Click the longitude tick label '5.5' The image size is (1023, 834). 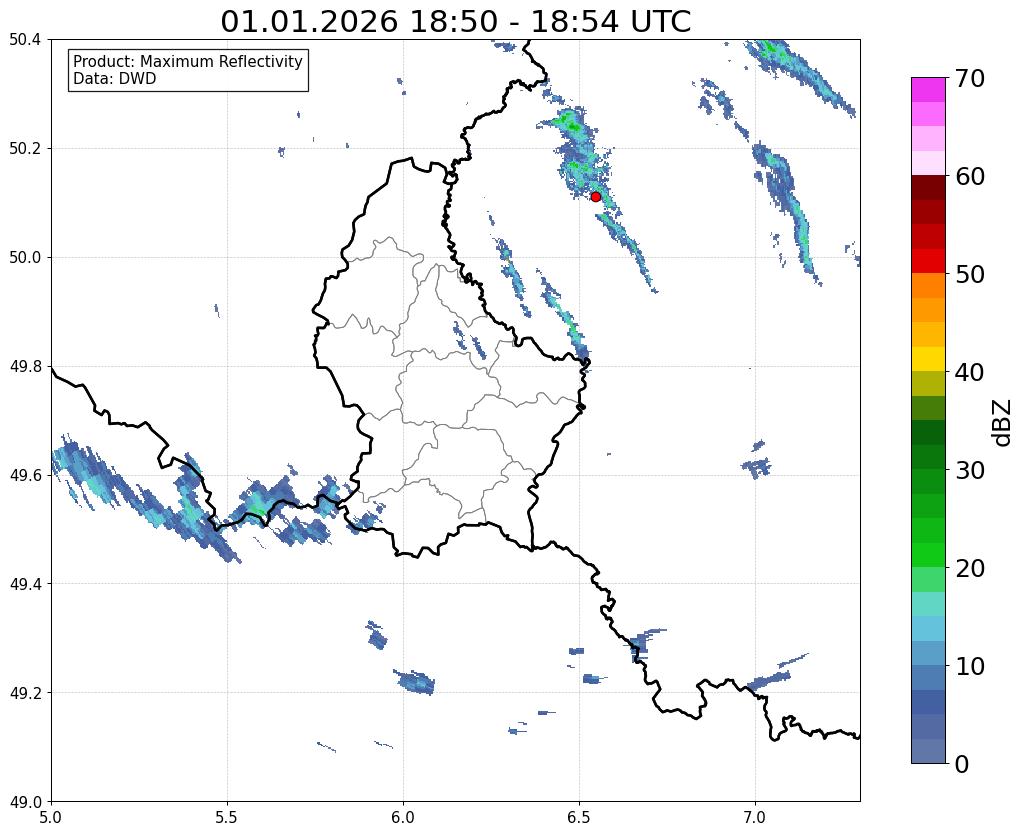(227, 818)
